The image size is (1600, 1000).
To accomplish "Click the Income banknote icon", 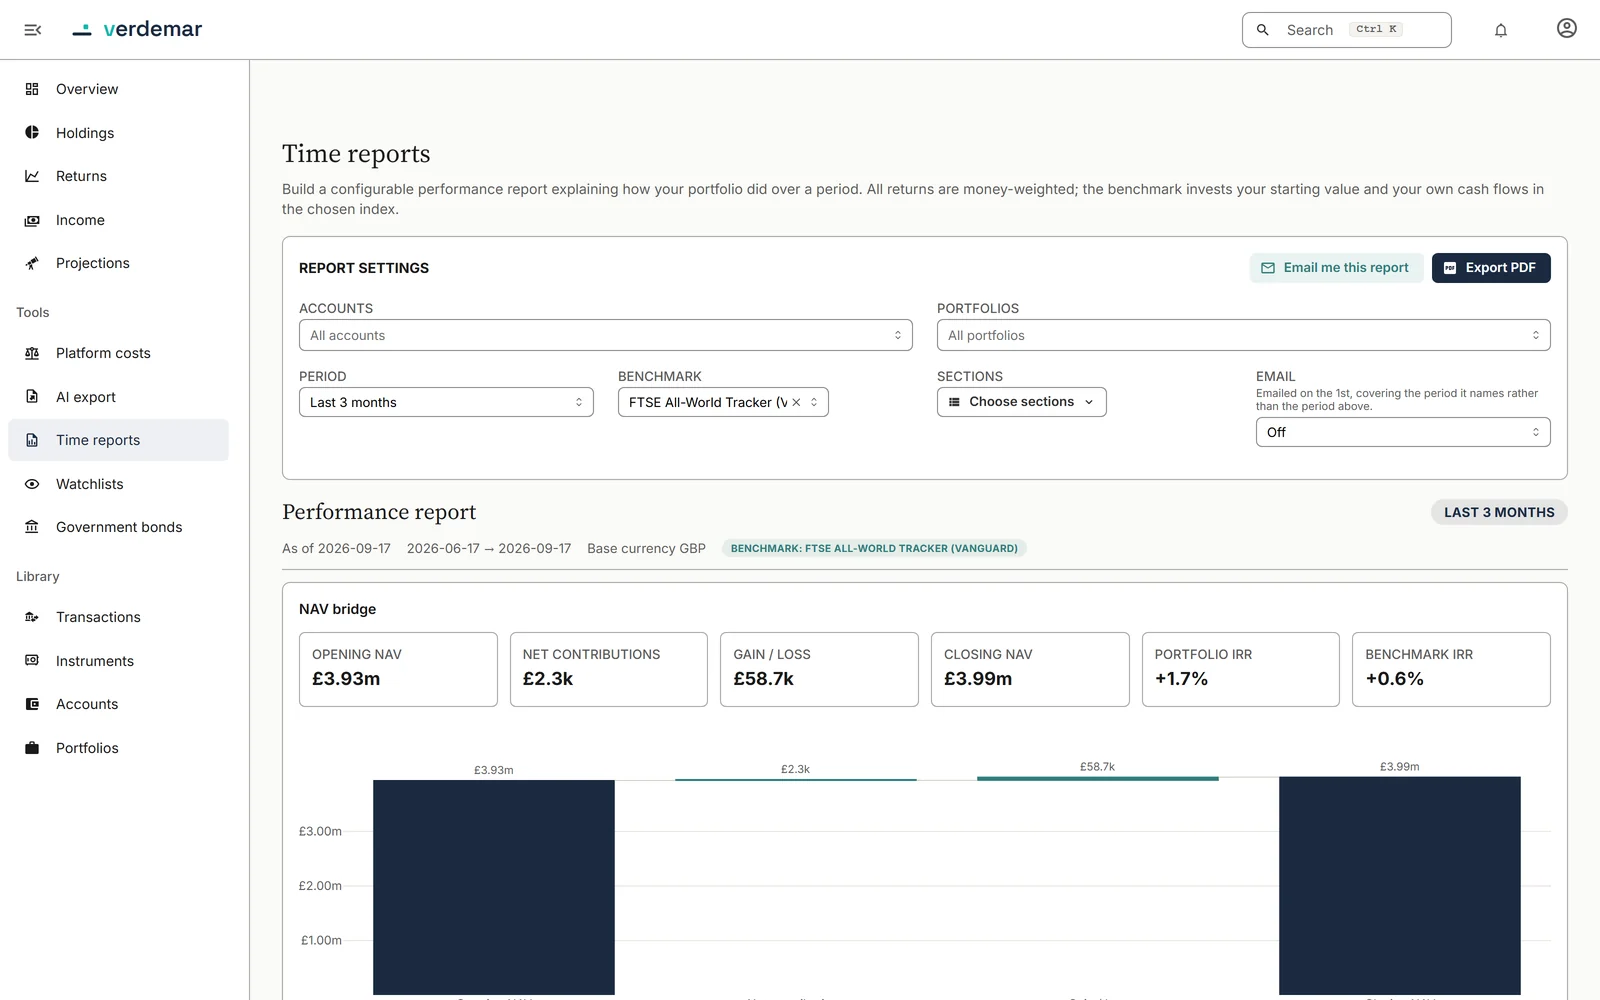I will [x=32, y=220].
